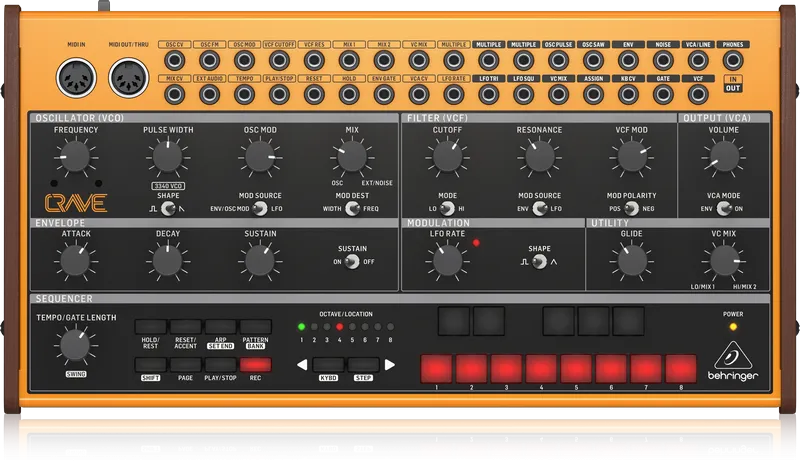This screenshot has height=469, width=800.
Task: Hit the RESET/ACCENT button
Action: point(185,327)
